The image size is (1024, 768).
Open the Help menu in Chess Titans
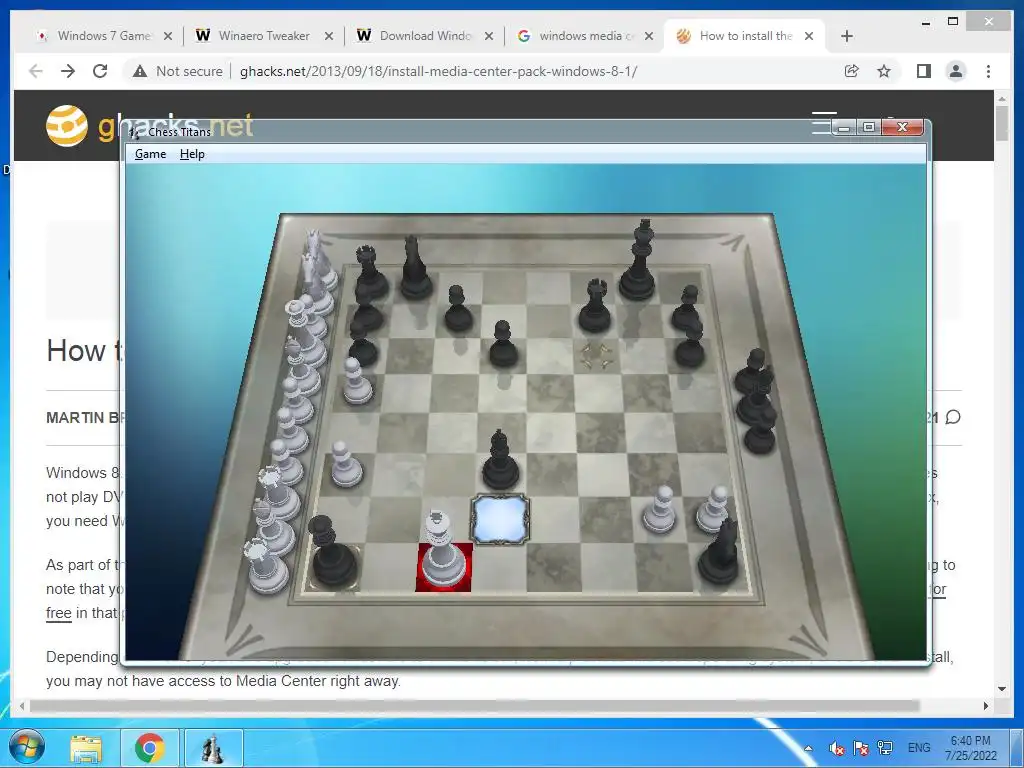click(x=192, y=154)
